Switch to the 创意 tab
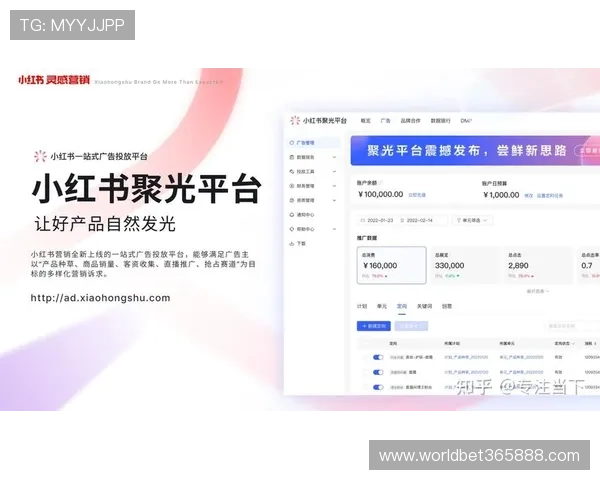This screenshot has height=480, width=600. pyautogui.click(x=447, y=306)
